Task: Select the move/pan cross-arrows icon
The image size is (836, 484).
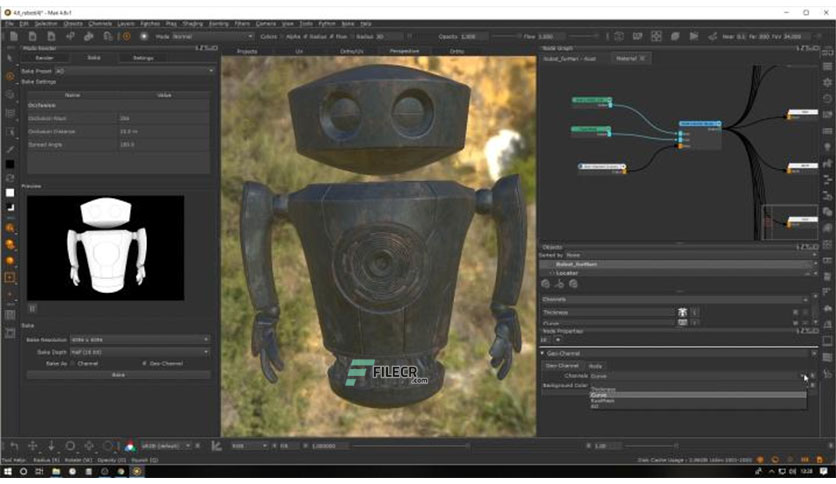Action: (x=33, y=446)
